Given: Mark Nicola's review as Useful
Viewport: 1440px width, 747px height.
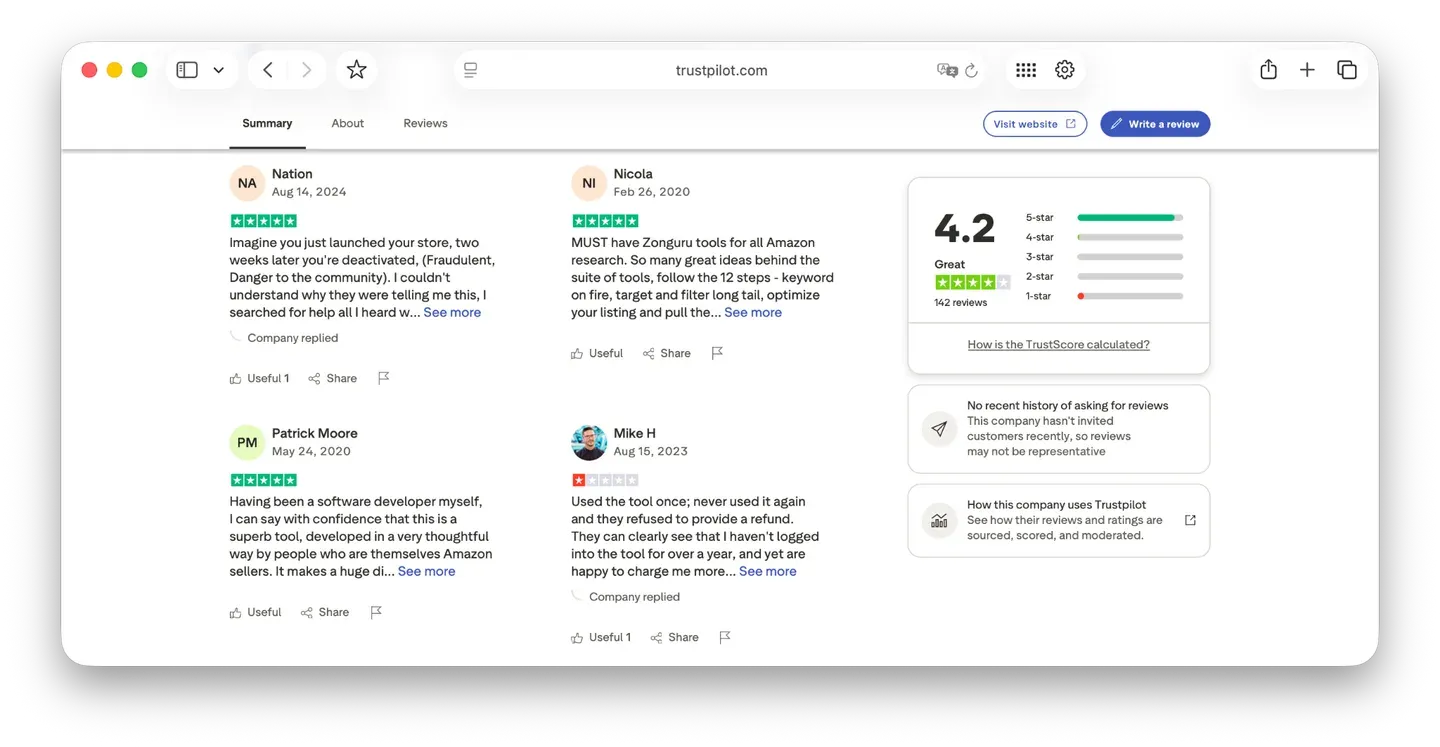Looking at the screenshot, I should [597, 353].
